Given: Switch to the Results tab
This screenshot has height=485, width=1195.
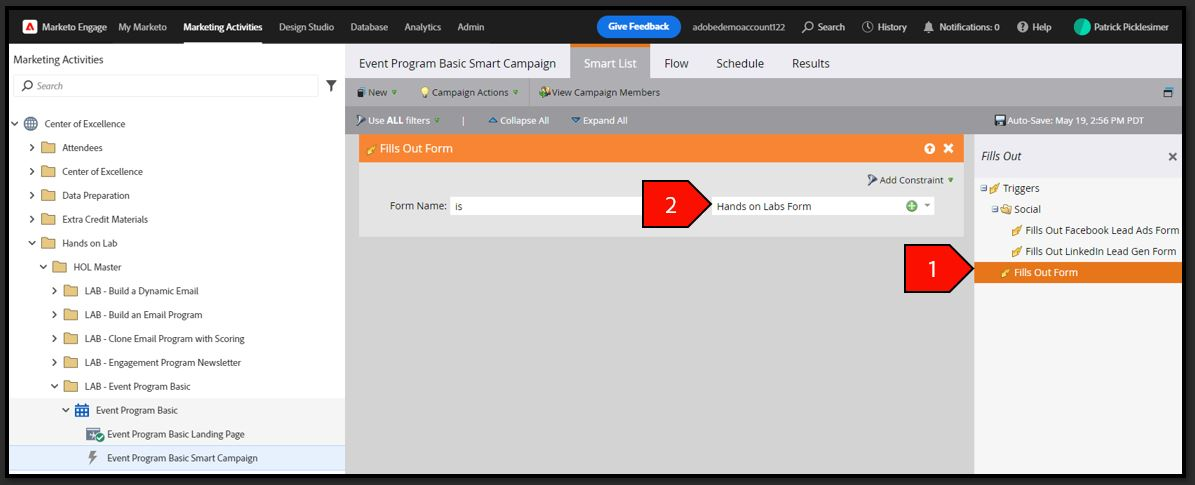Looking at the screenshot, I should click(x=811, y=63).
